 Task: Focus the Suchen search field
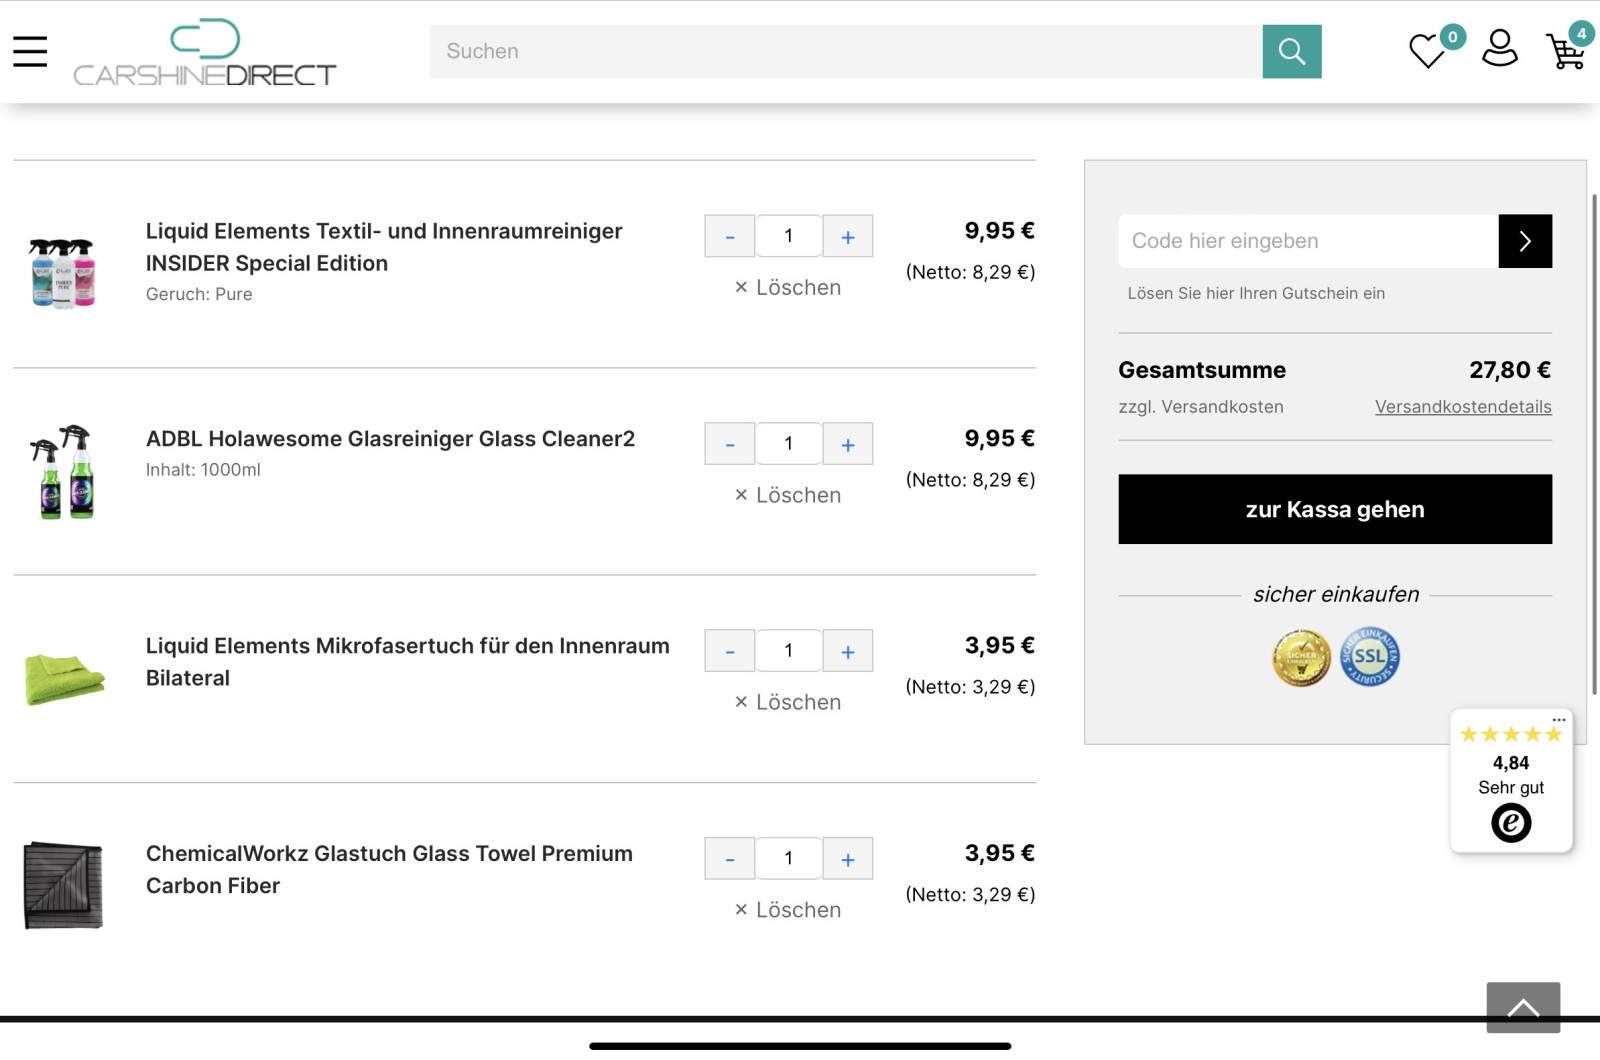pos(846,51)
